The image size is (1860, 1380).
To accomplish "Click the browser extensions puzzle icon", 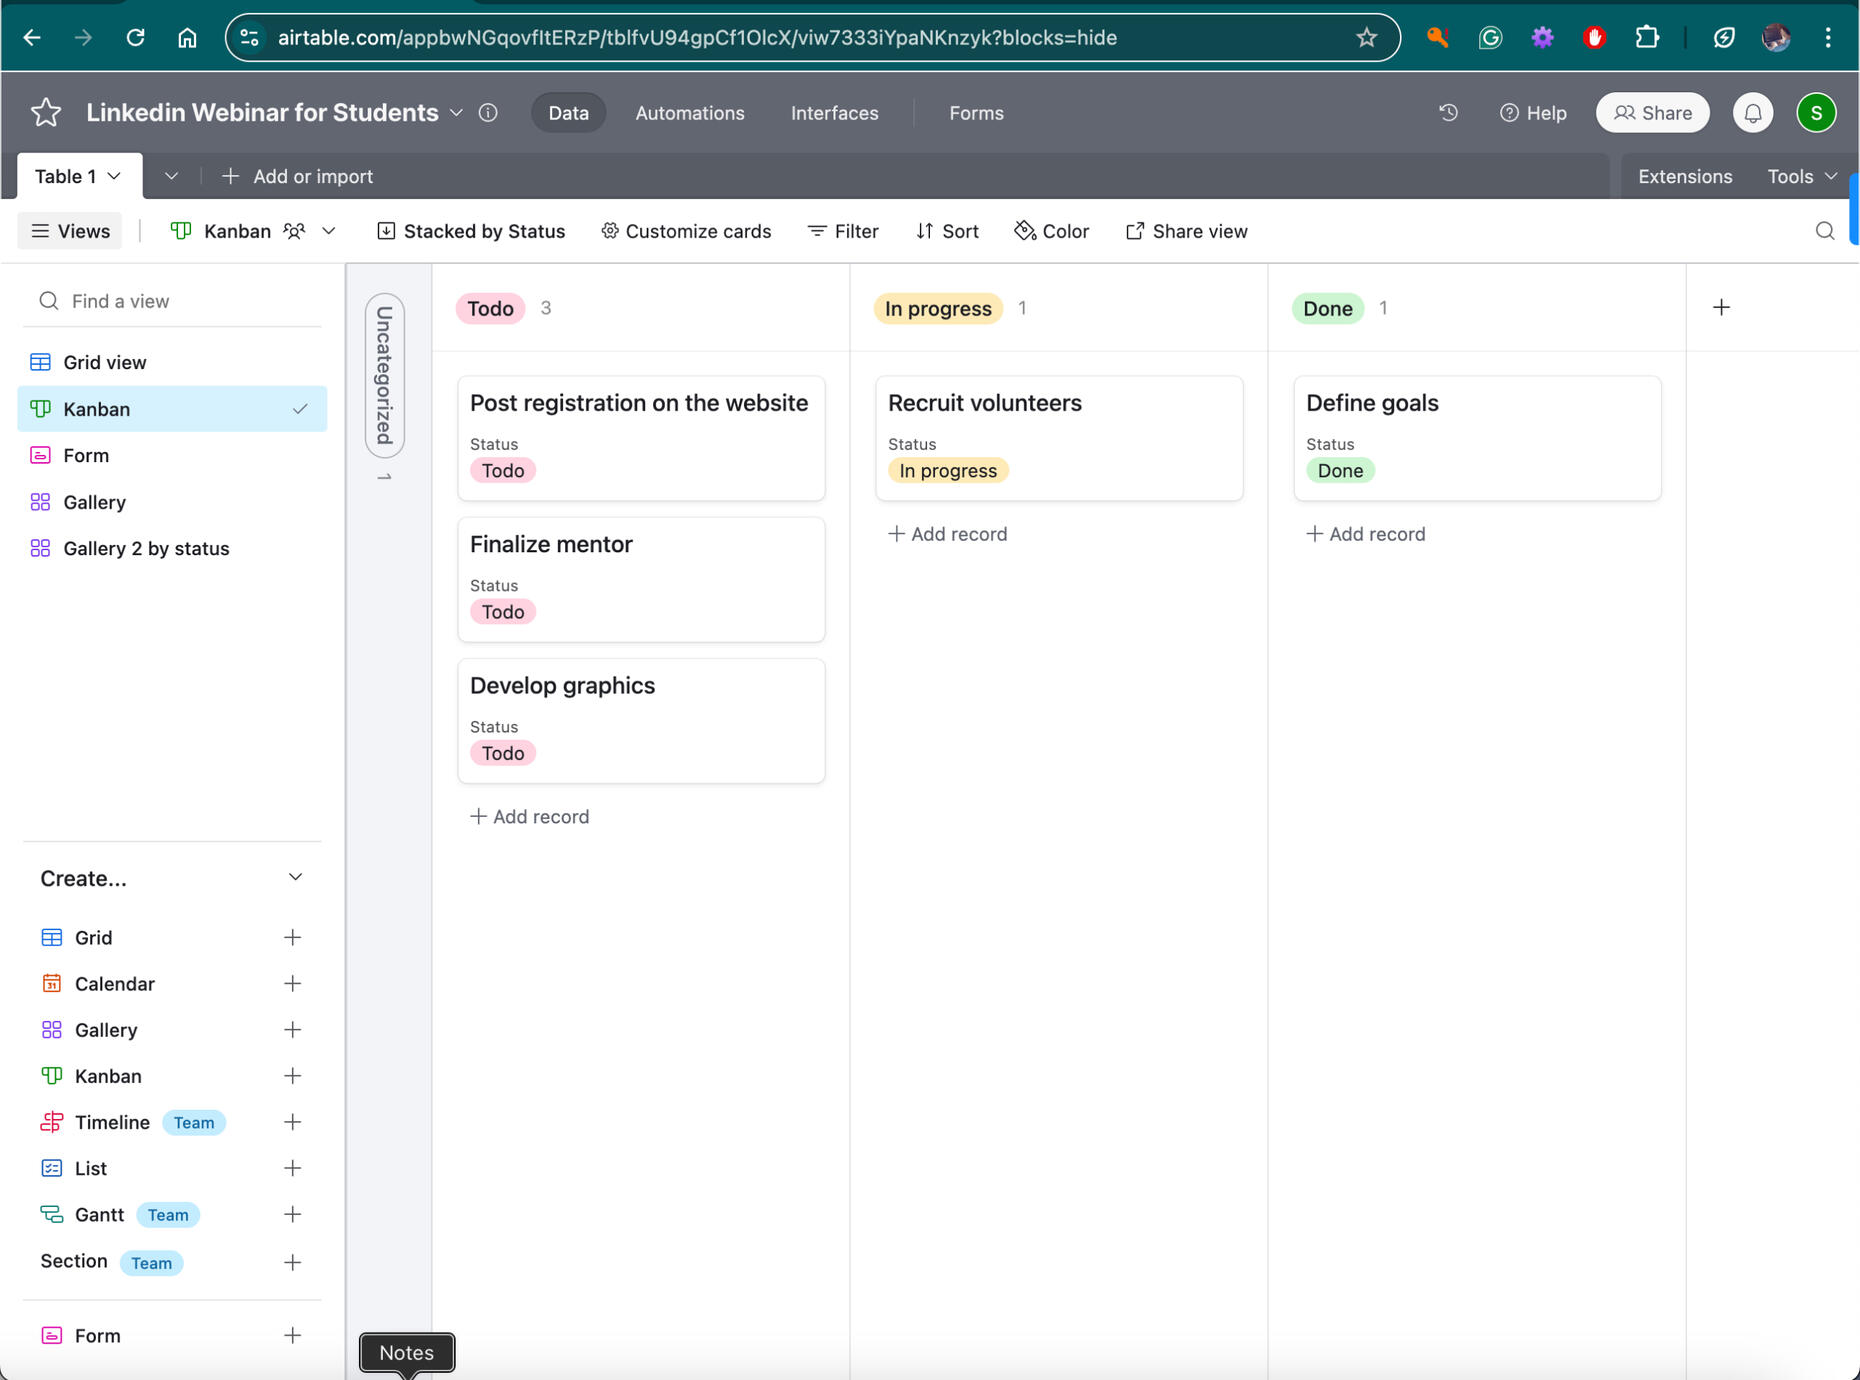I will point(1646,37).
